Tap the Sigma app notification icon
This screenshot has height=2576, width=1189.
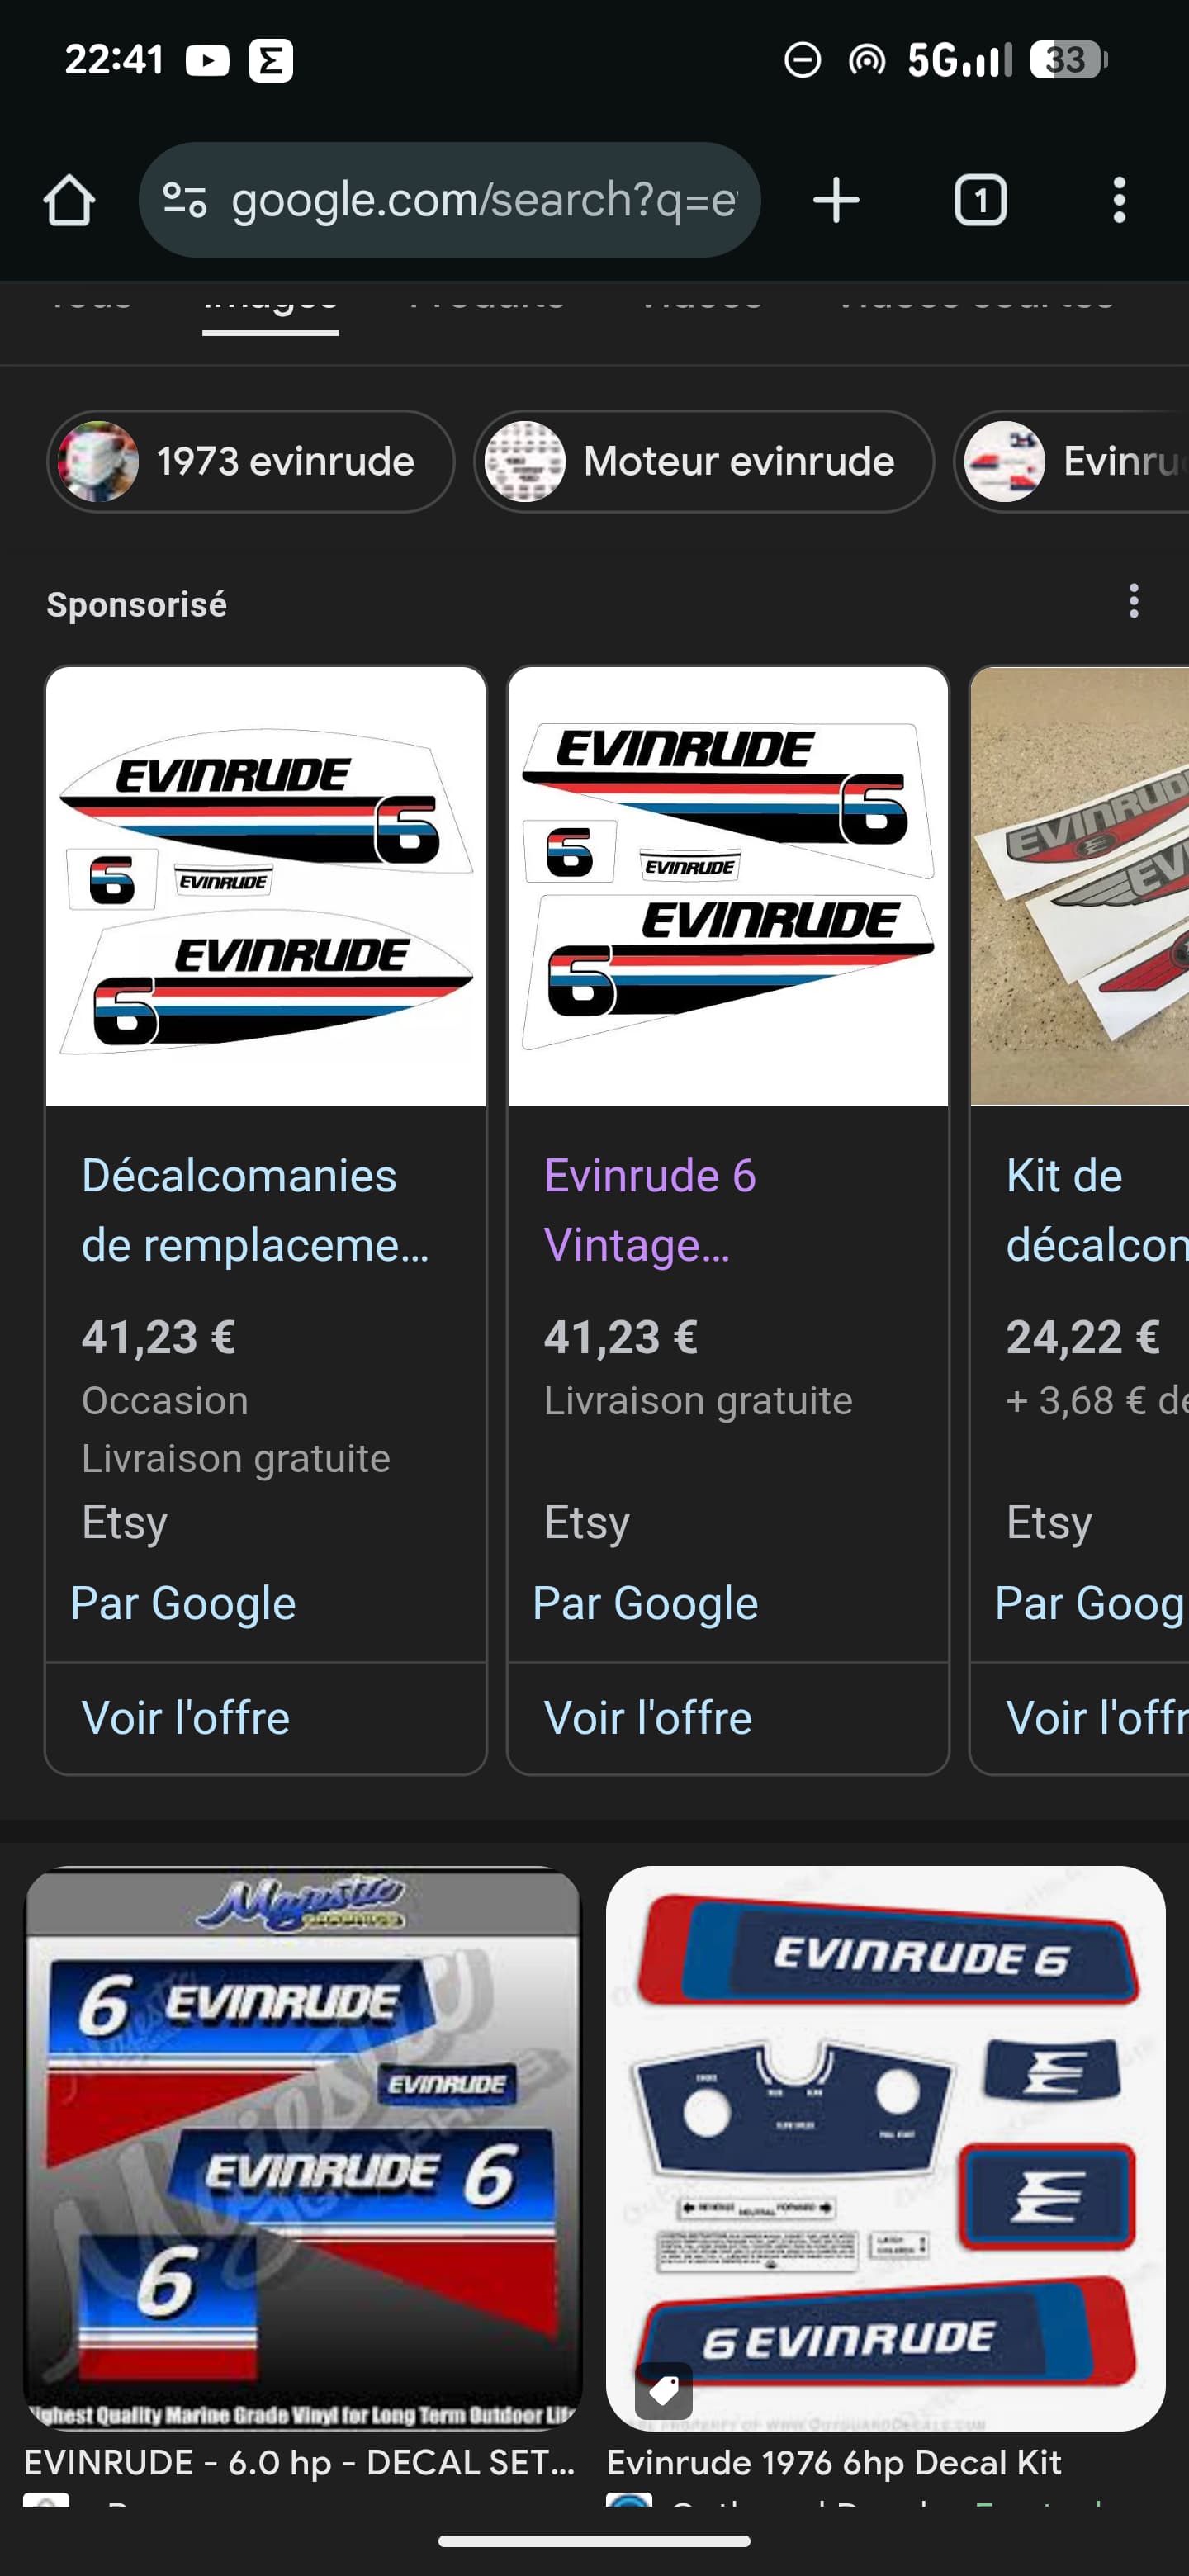click(271, 61)
